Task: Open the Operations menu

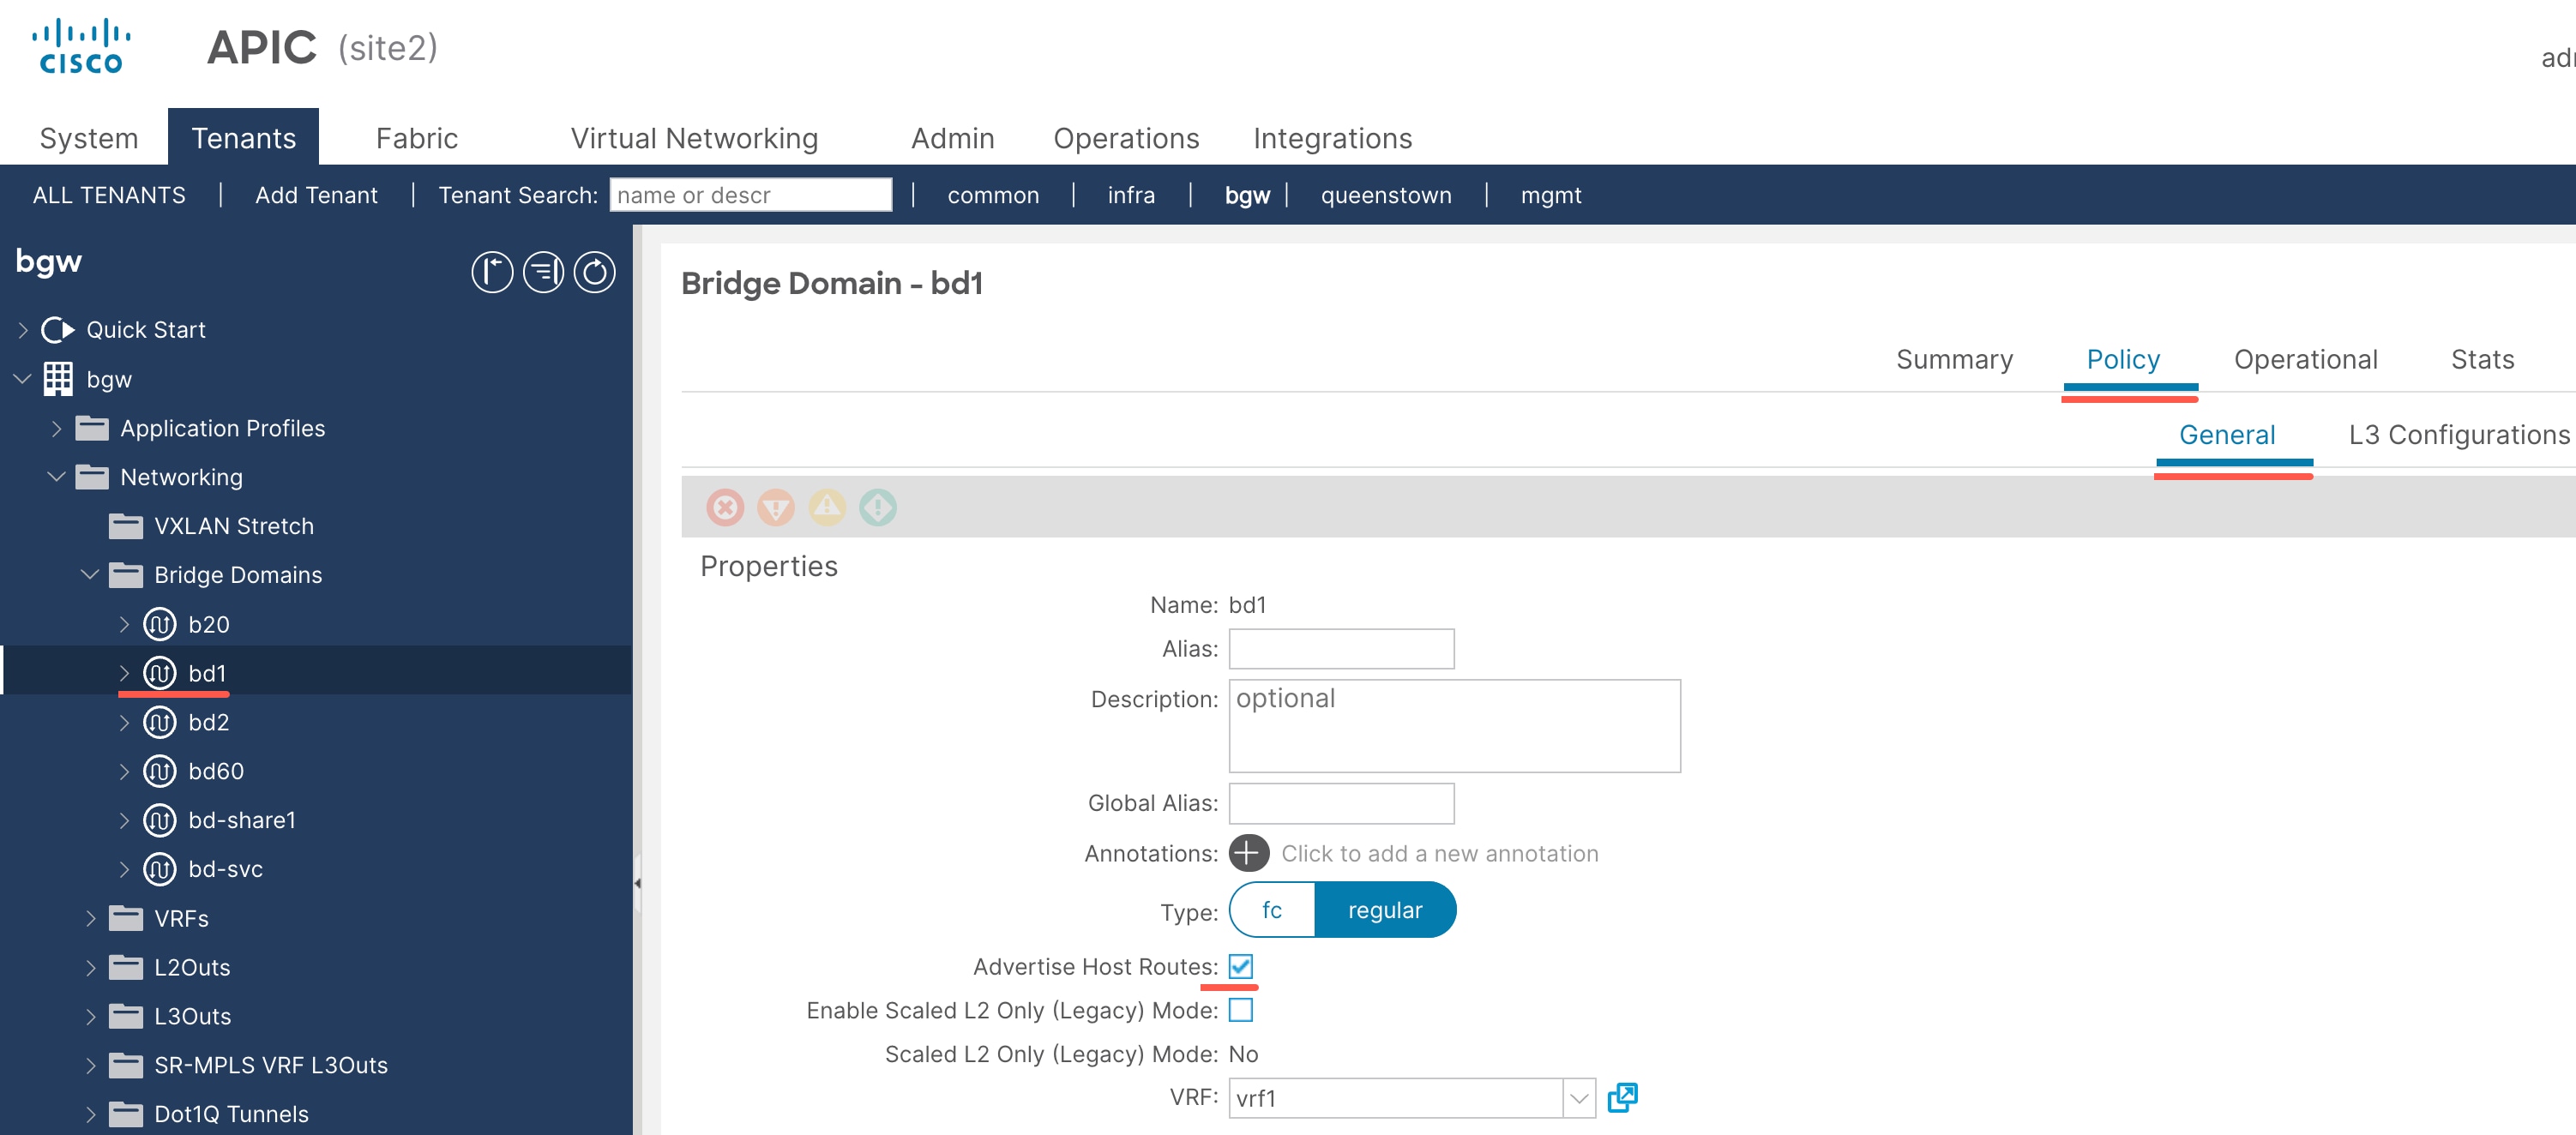Action: pyautogui.click(x=1126, y=138)
